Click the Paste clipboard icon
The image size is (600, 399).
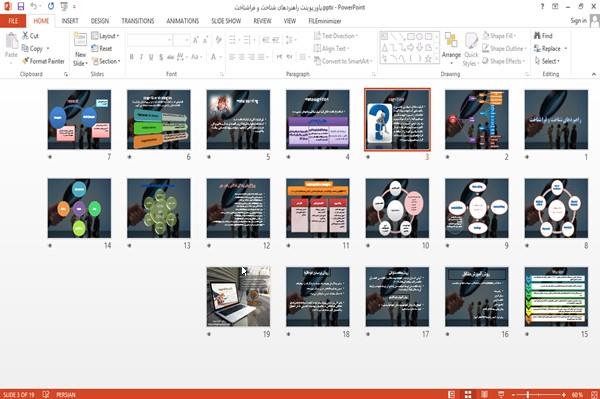point(11,41)
